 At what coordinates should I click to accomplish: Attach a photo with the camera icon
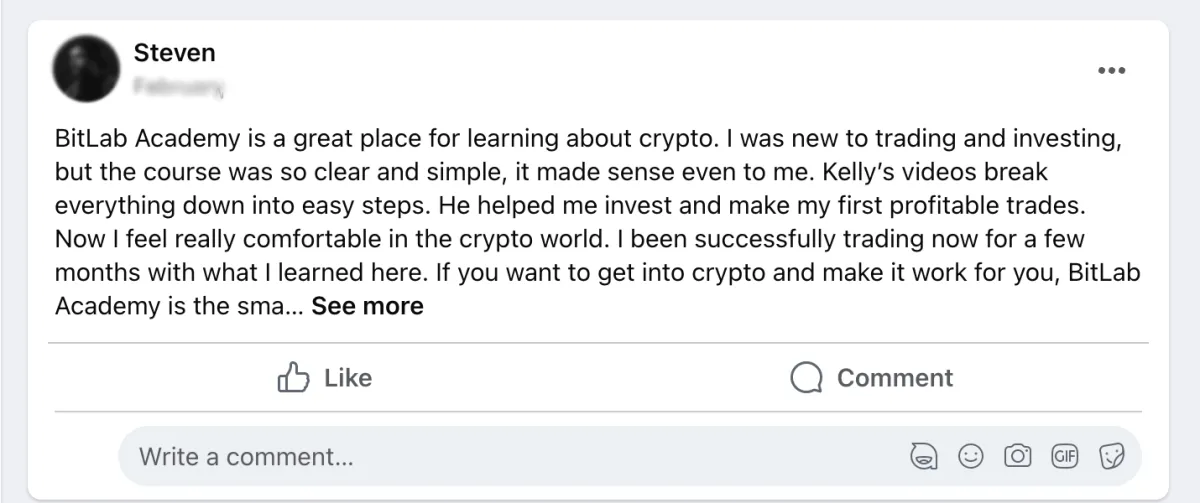click(x=1018, y=457)
